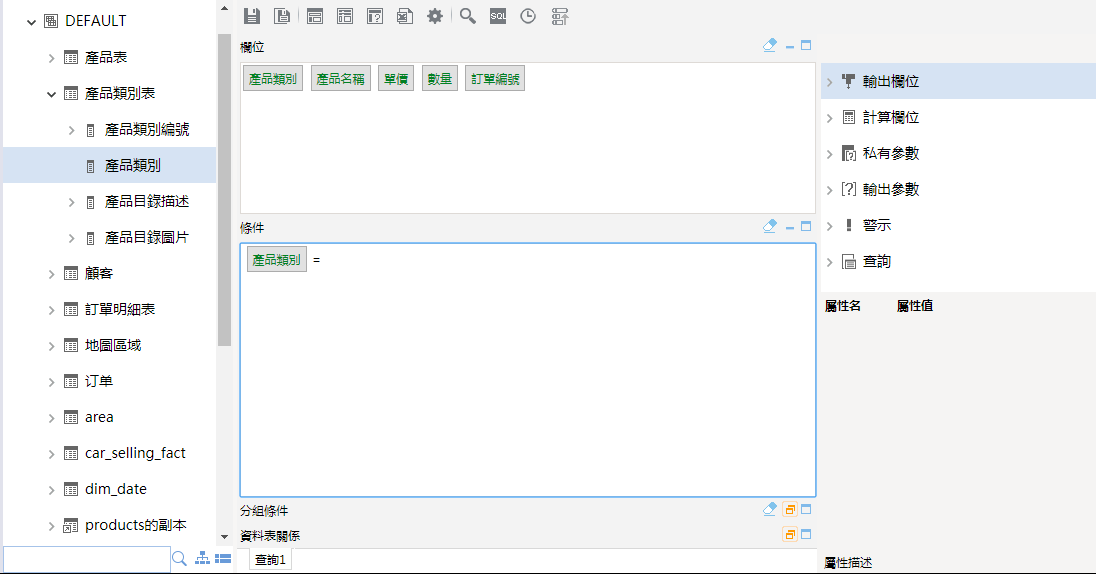Click the Save icon in the toolbar
Viewport: 1096px width, 574px height.
pyautogui.click(x=252, y=15)
